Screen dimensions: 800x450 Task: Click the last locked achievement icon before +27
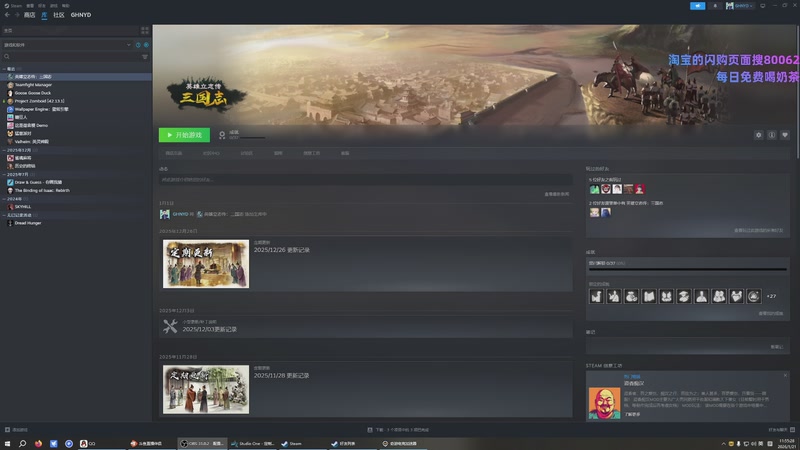click(x=754, y=296)
